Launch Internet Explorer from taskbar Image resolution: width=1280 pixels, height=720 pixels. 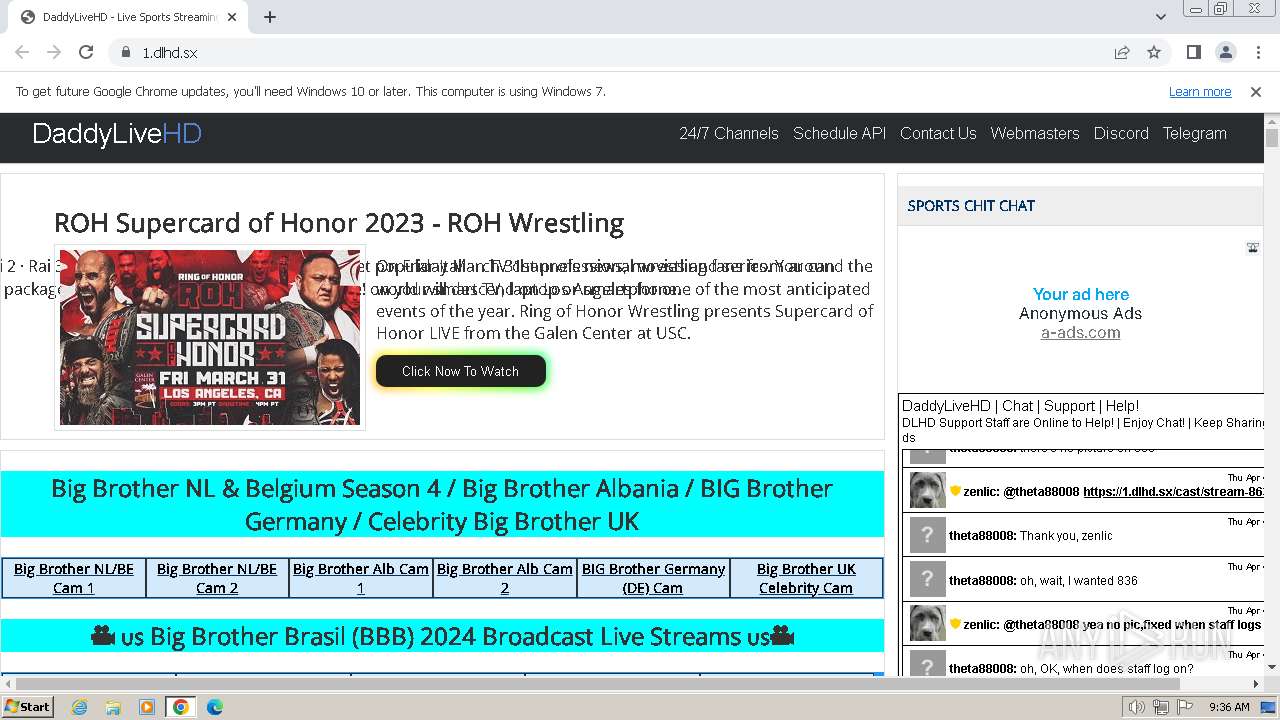80,707
